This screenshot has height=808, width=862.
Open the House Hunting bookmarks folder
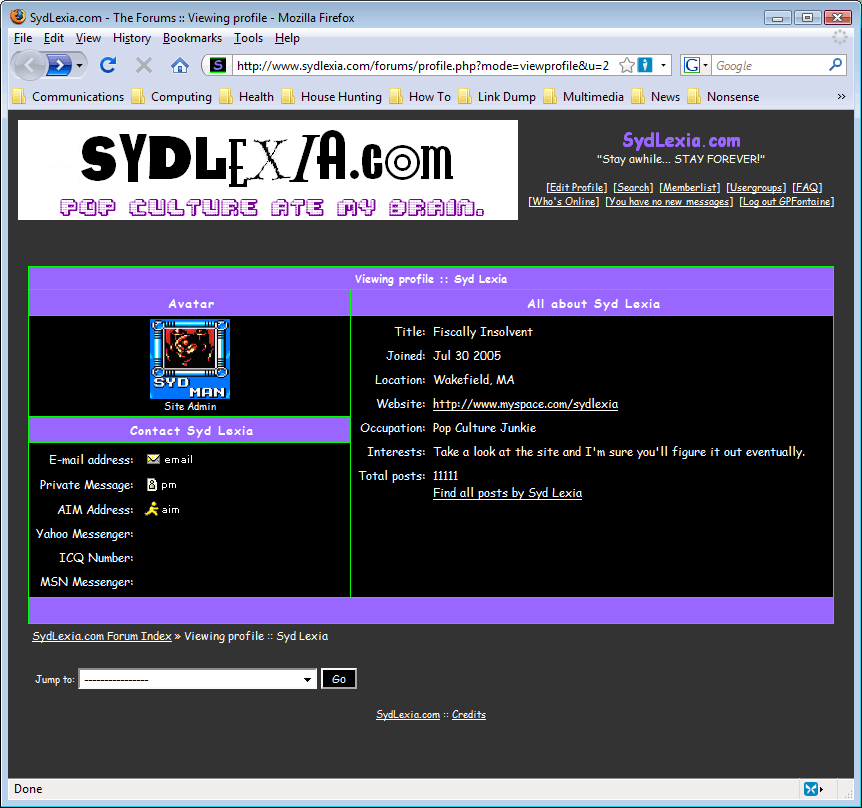[x=332, y=97]
